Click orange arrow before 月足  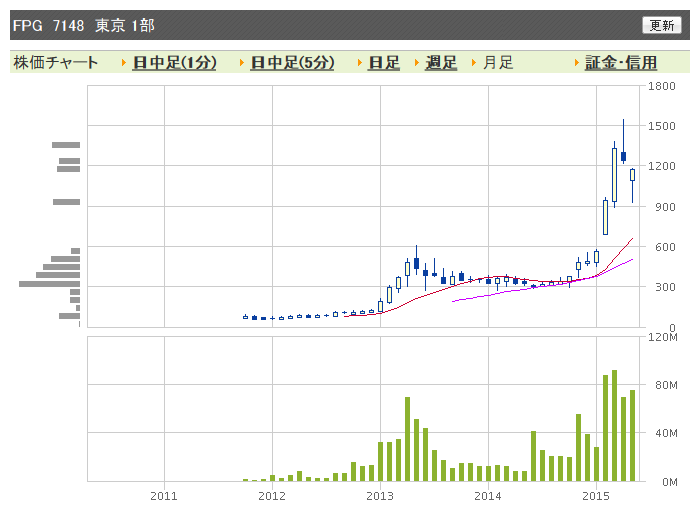pyautogui.click(x=474, y=63)
